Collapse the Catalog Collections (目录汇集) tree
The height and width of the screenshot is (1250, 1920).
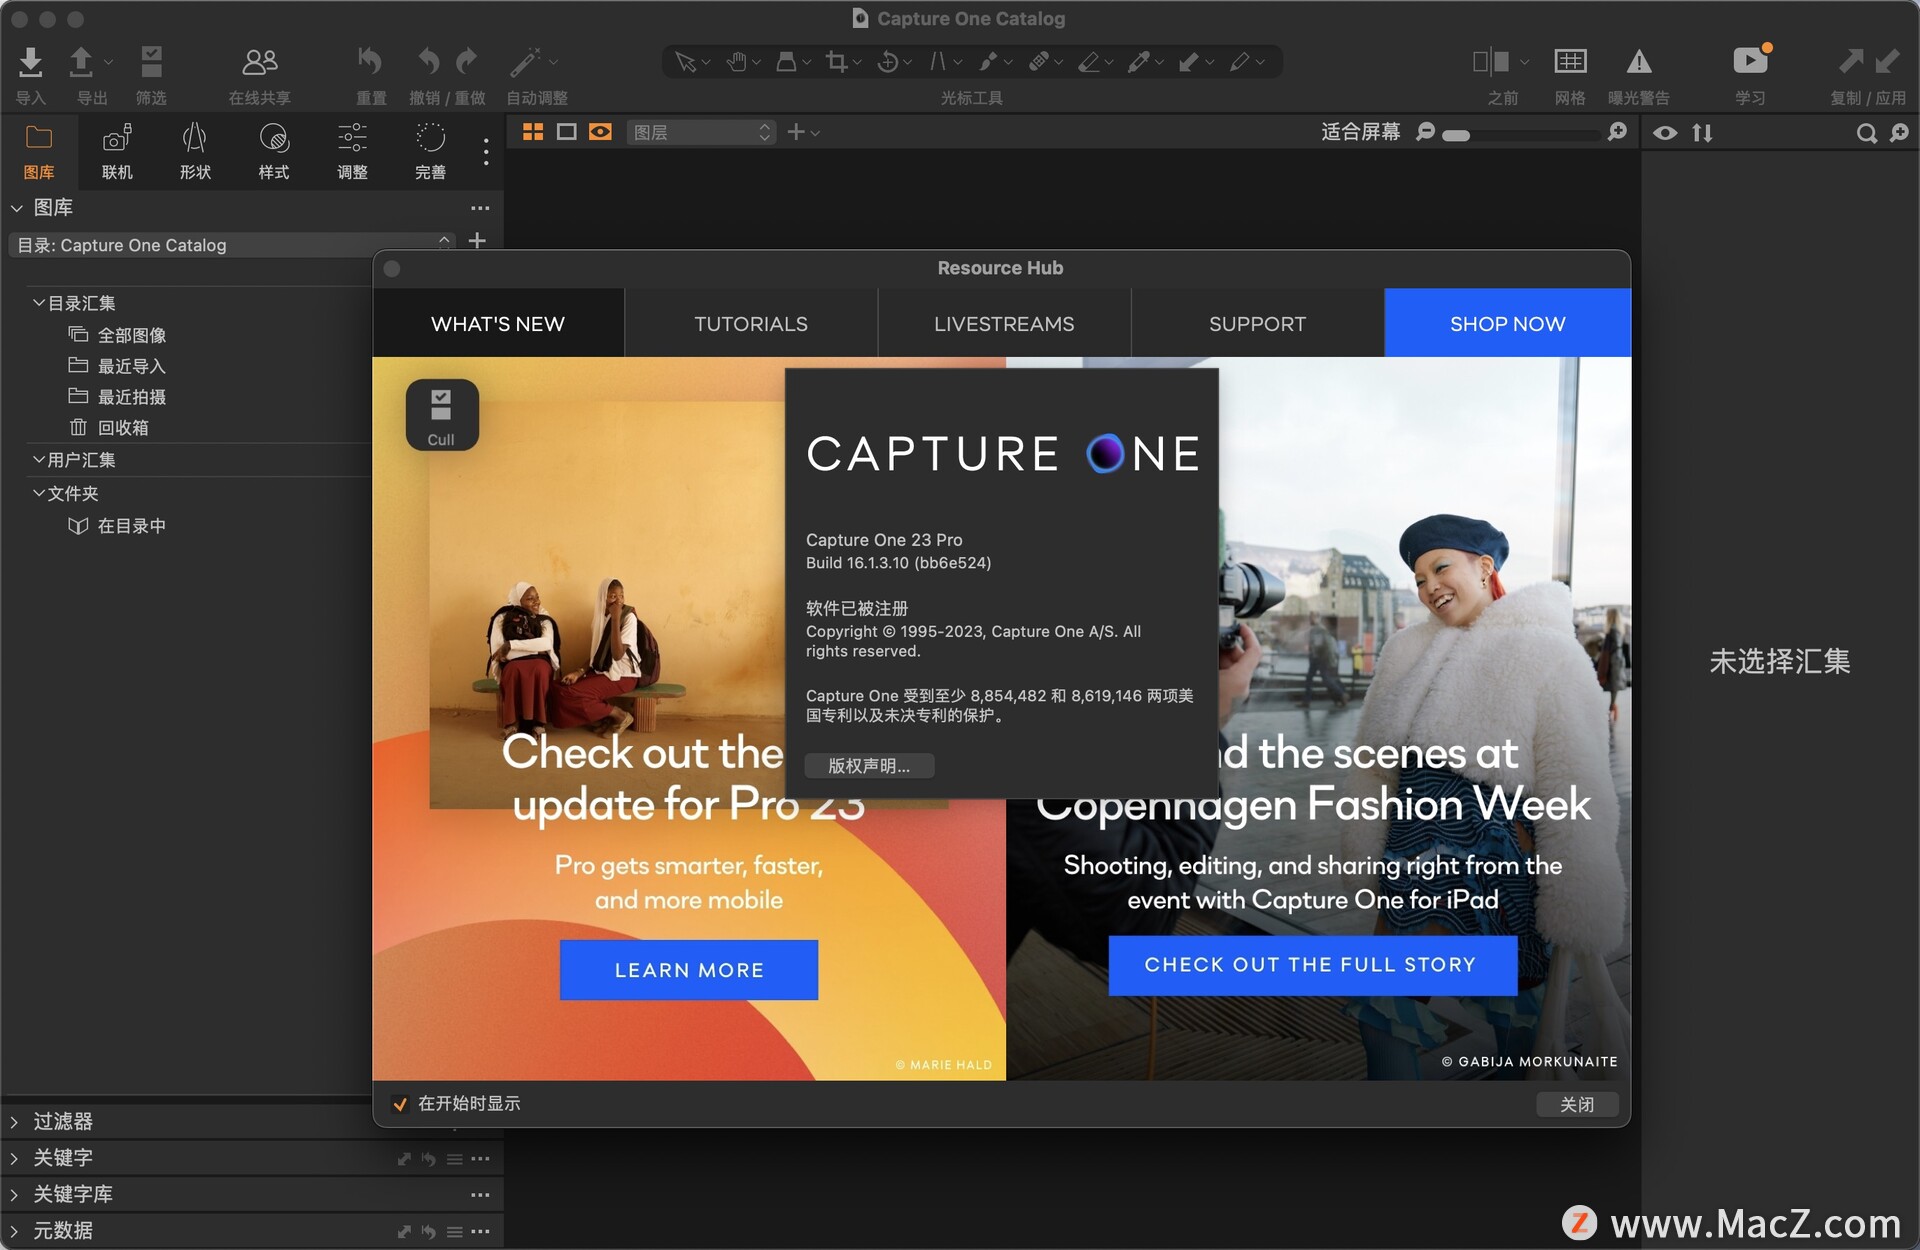38,303
